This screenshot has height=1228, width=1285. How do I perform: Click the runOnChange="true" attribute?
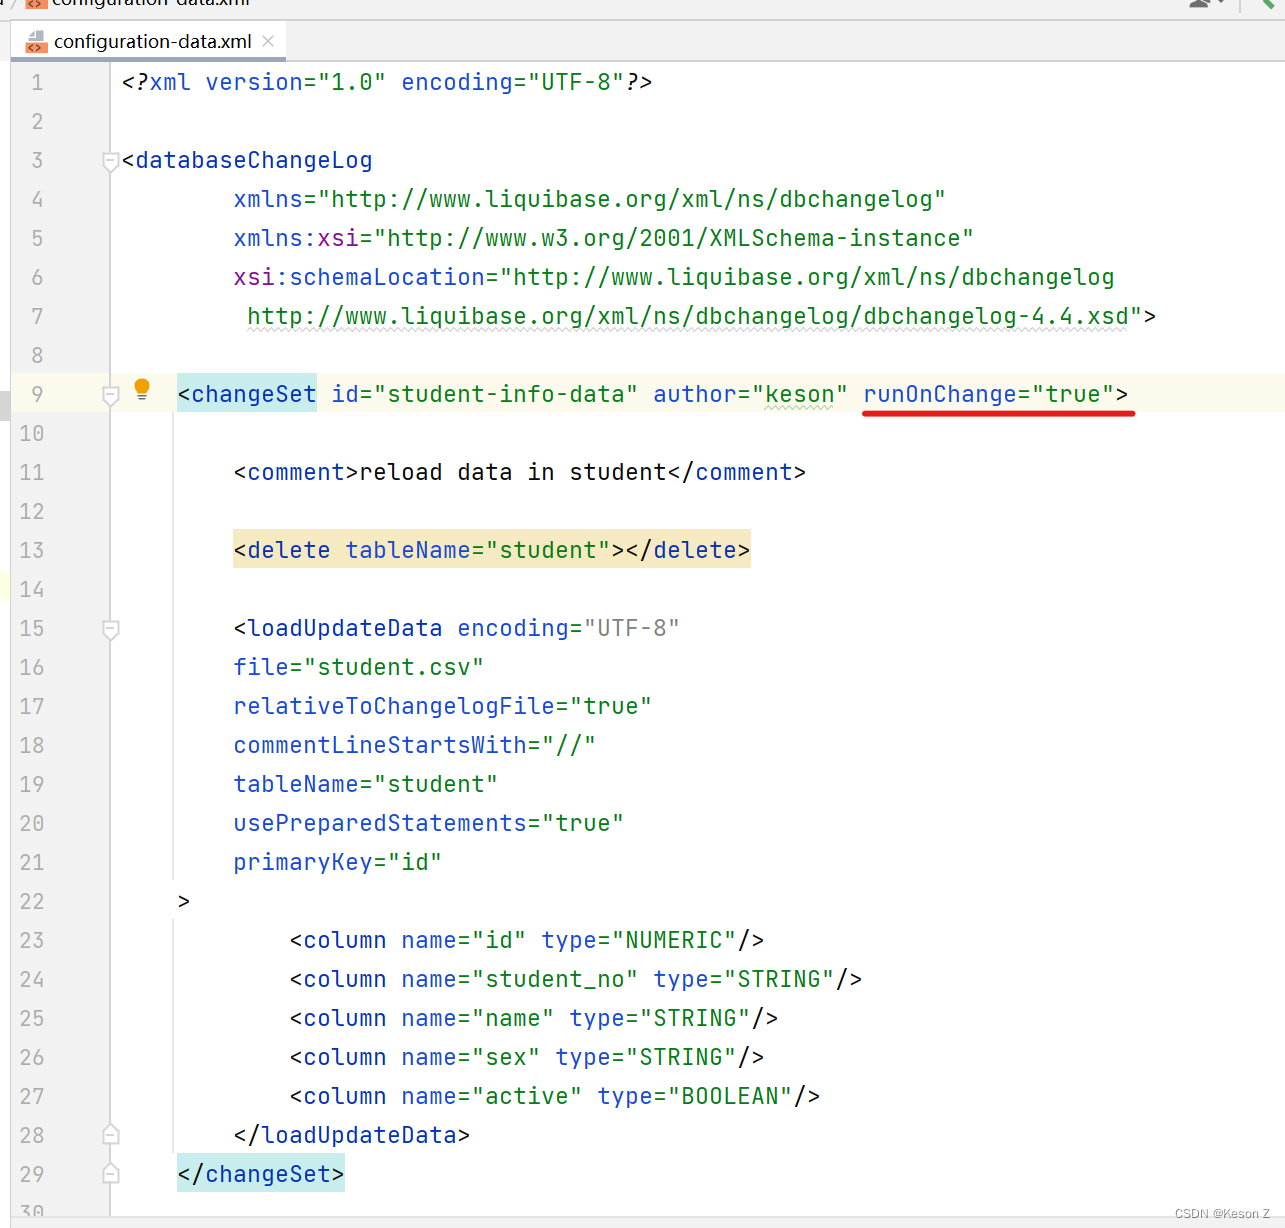[x=988, y=394]
